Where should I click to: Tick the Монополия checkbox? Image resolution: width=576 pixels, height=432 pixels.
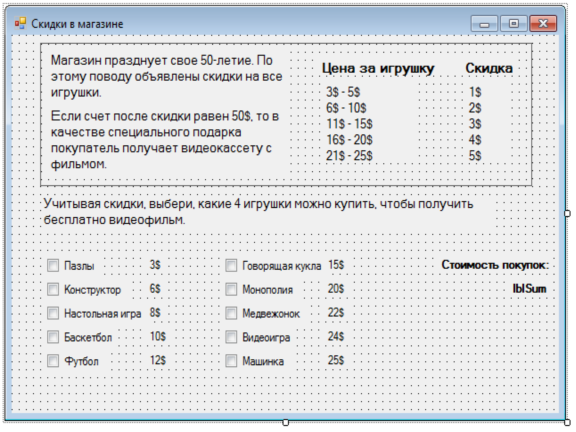(231, 289)
